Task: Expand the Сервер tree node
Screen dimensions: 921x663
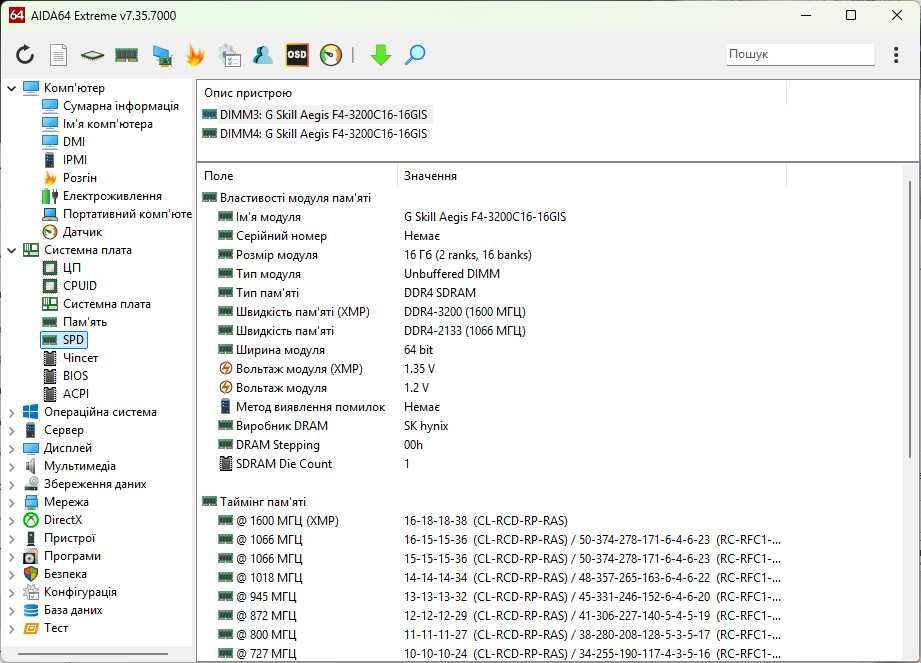Action: [11, 430]
